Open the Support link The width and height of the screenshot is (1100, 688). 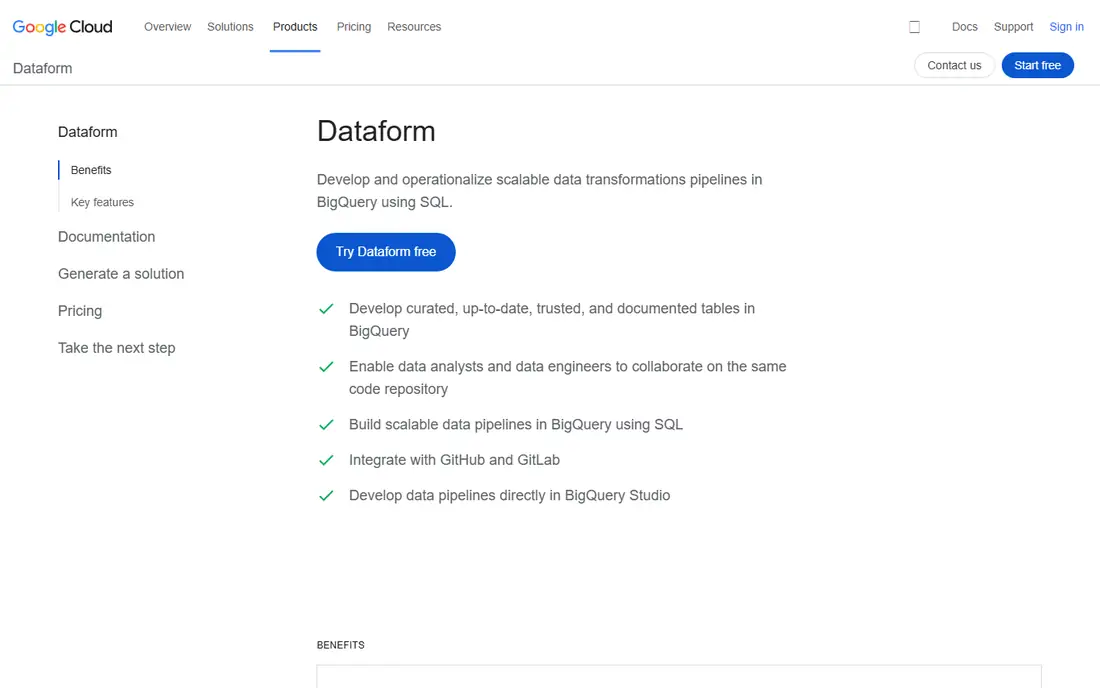point(1013,27)
